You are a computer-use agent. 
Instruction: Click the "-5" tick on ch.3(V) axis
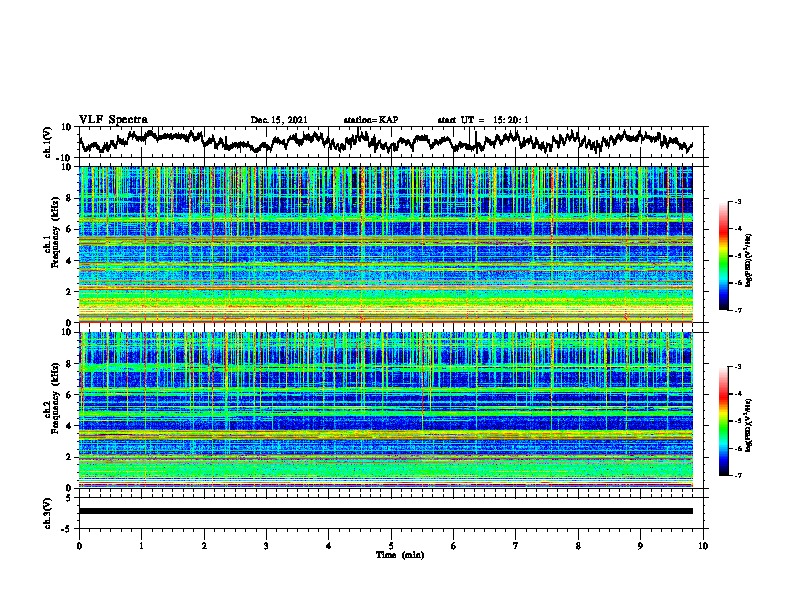coord(68,529)
